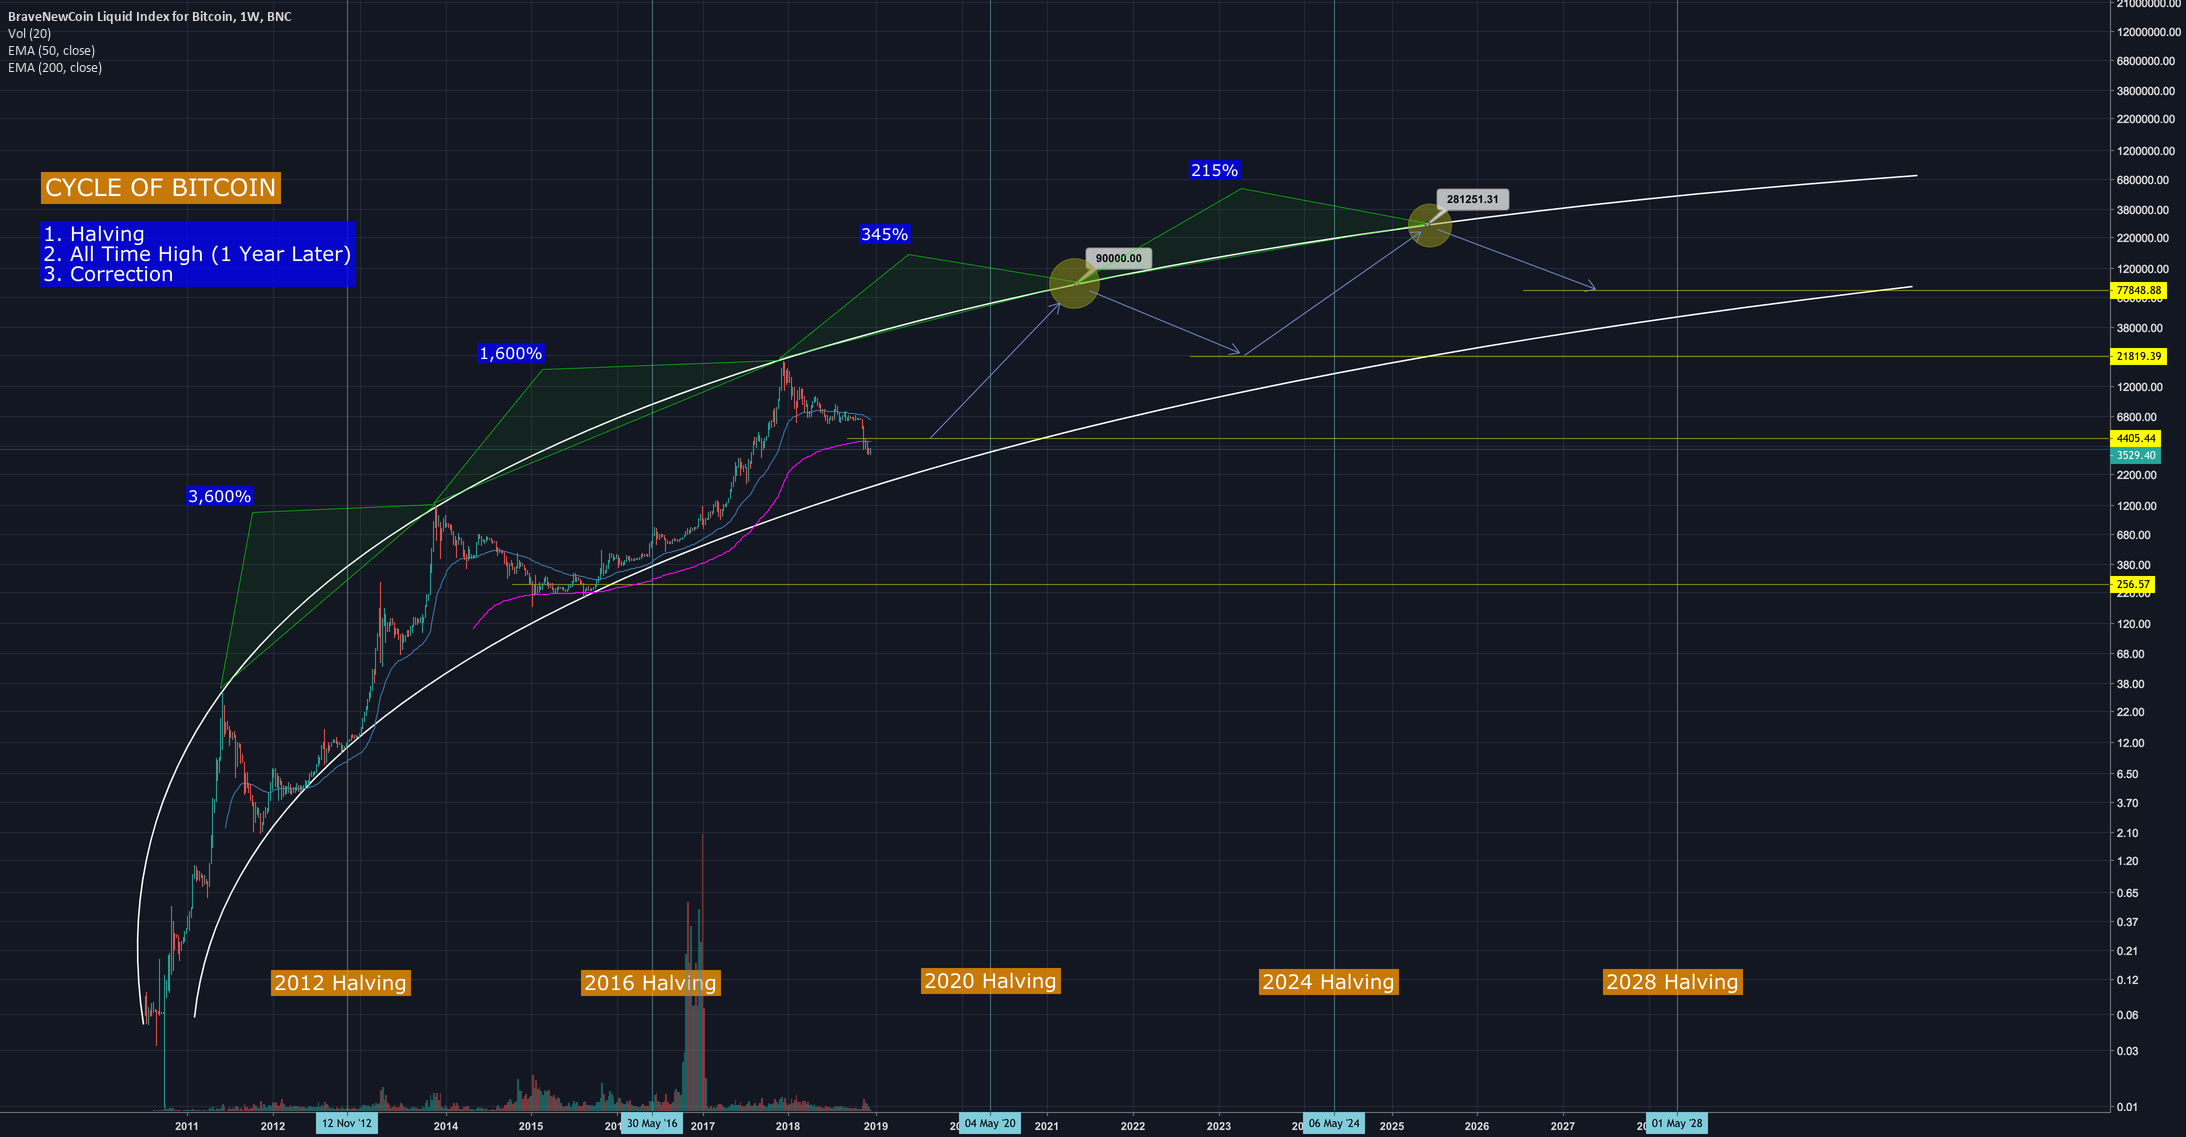This screenshot has height=1137, width=2186.
Task: Select the 345% percentage label
Action: click(x=884, y=233)
